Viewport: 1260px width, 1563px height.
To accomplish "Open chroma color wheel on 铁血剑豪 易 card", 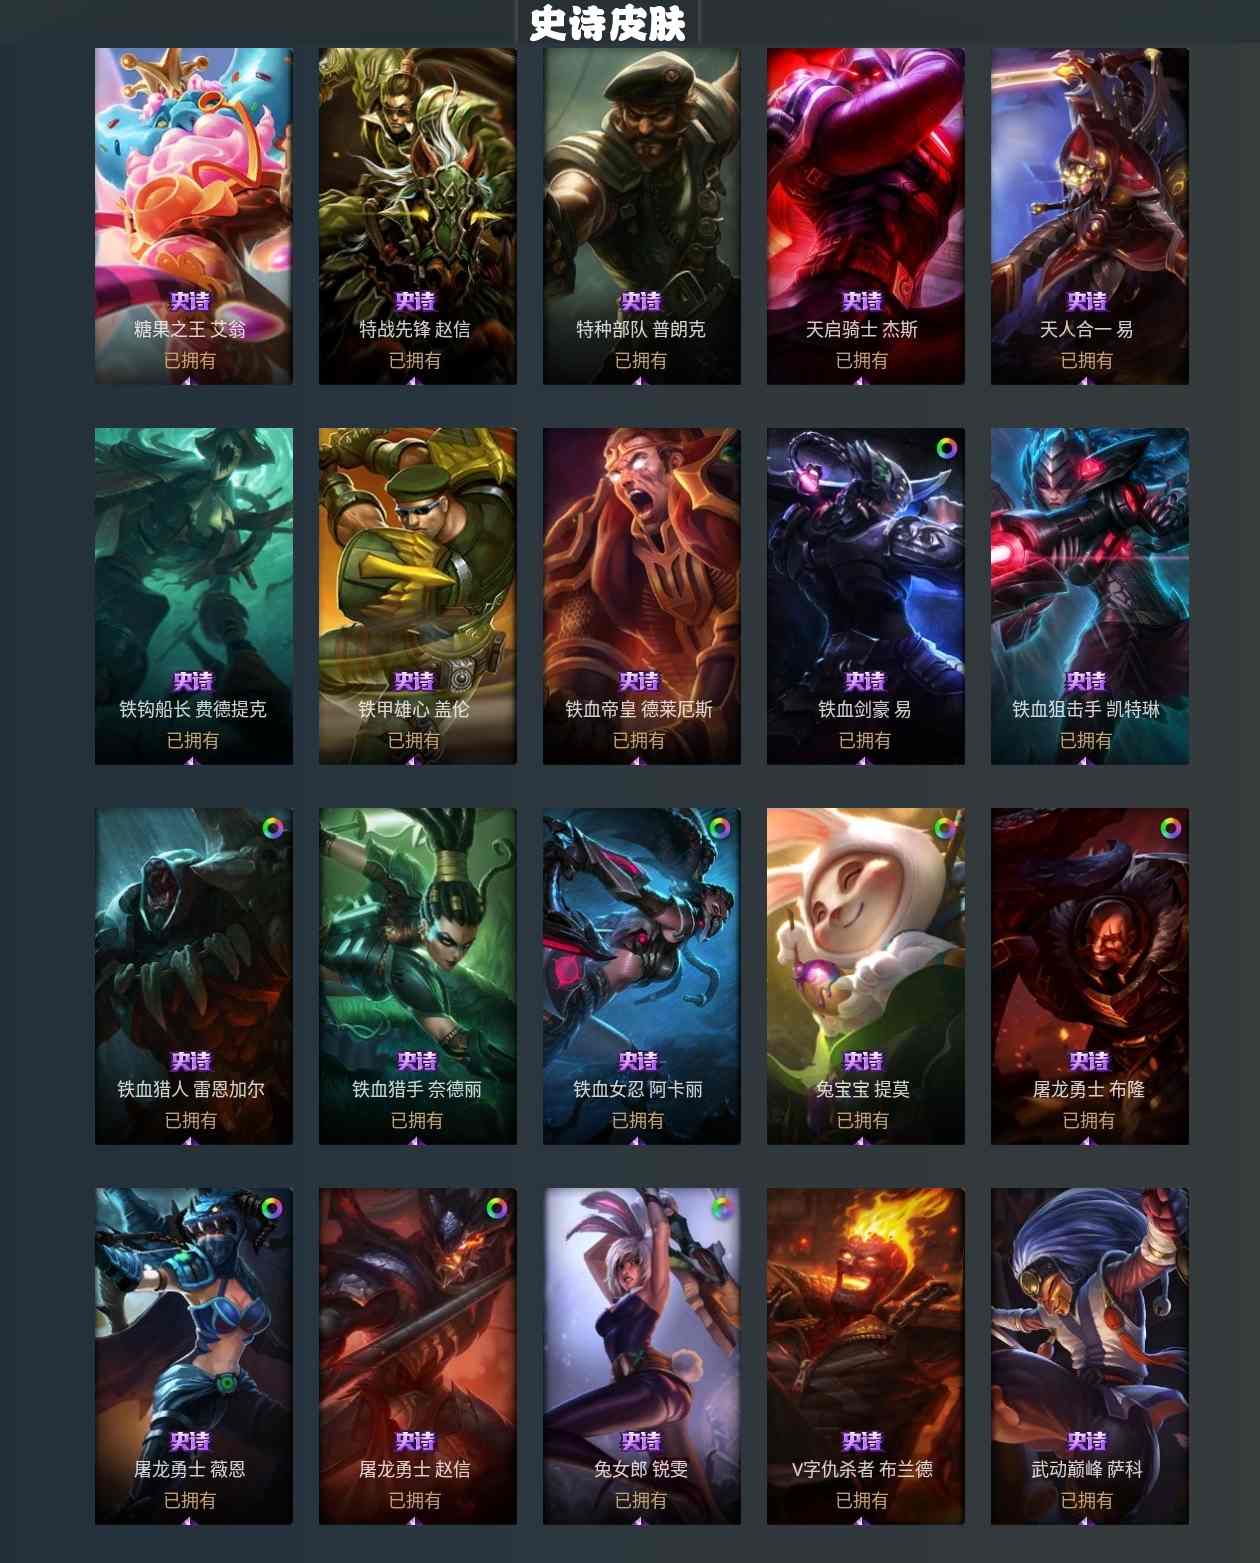I will coord(946,448).
